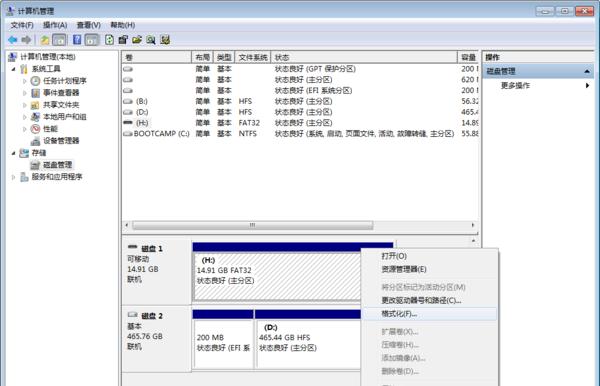Screen dimensions: 600x386
Task: Choose 资源管理器(E) from context menu
Action: pos(429,269)
